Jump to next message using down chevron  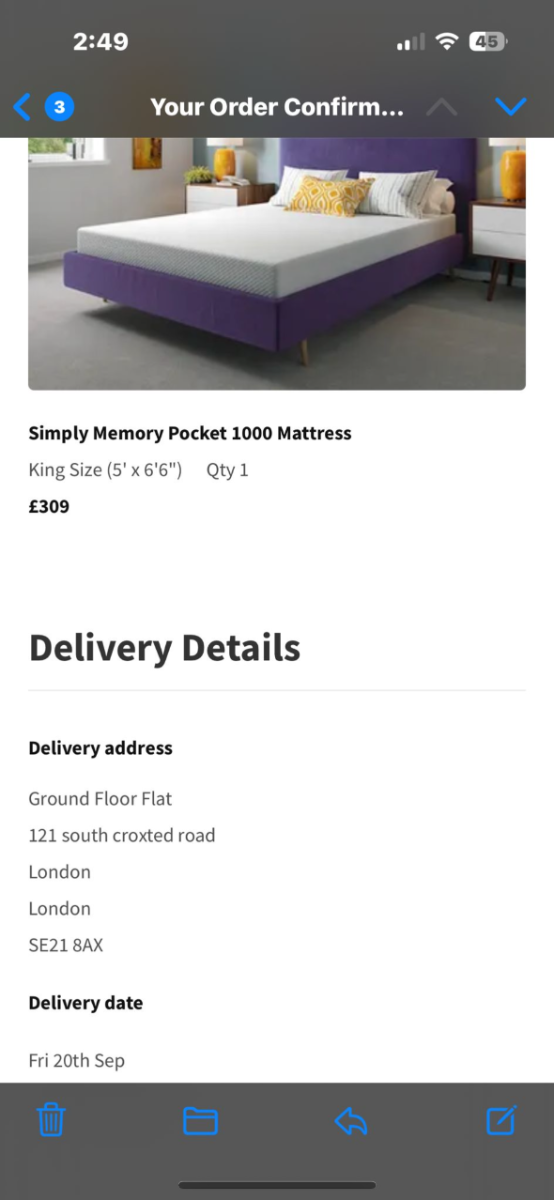[510, 106]
